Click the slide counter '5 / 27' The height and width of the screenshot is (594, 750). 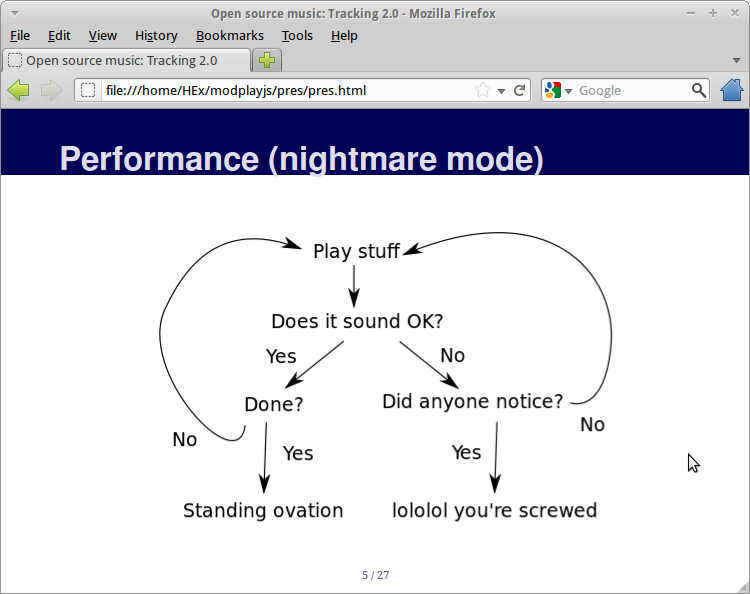point(375,575)
